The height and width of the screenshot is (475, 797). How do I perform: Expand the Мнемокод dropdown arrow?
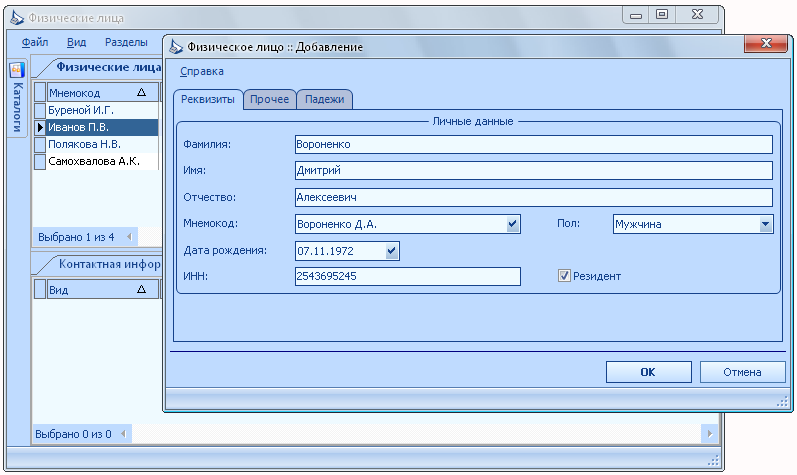[x=512, y=224]
